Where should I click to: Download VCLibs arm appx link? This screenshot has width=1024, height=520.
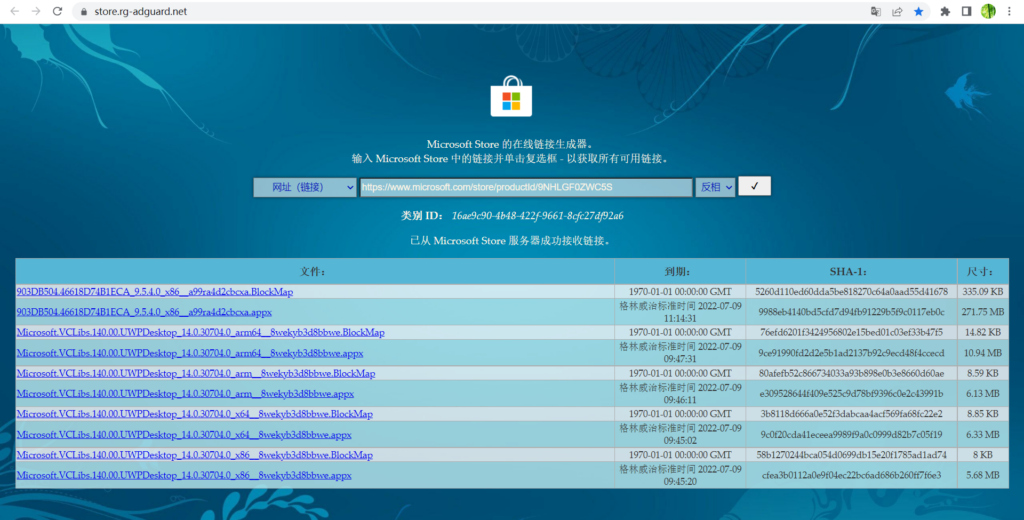(x=185, y=394)
